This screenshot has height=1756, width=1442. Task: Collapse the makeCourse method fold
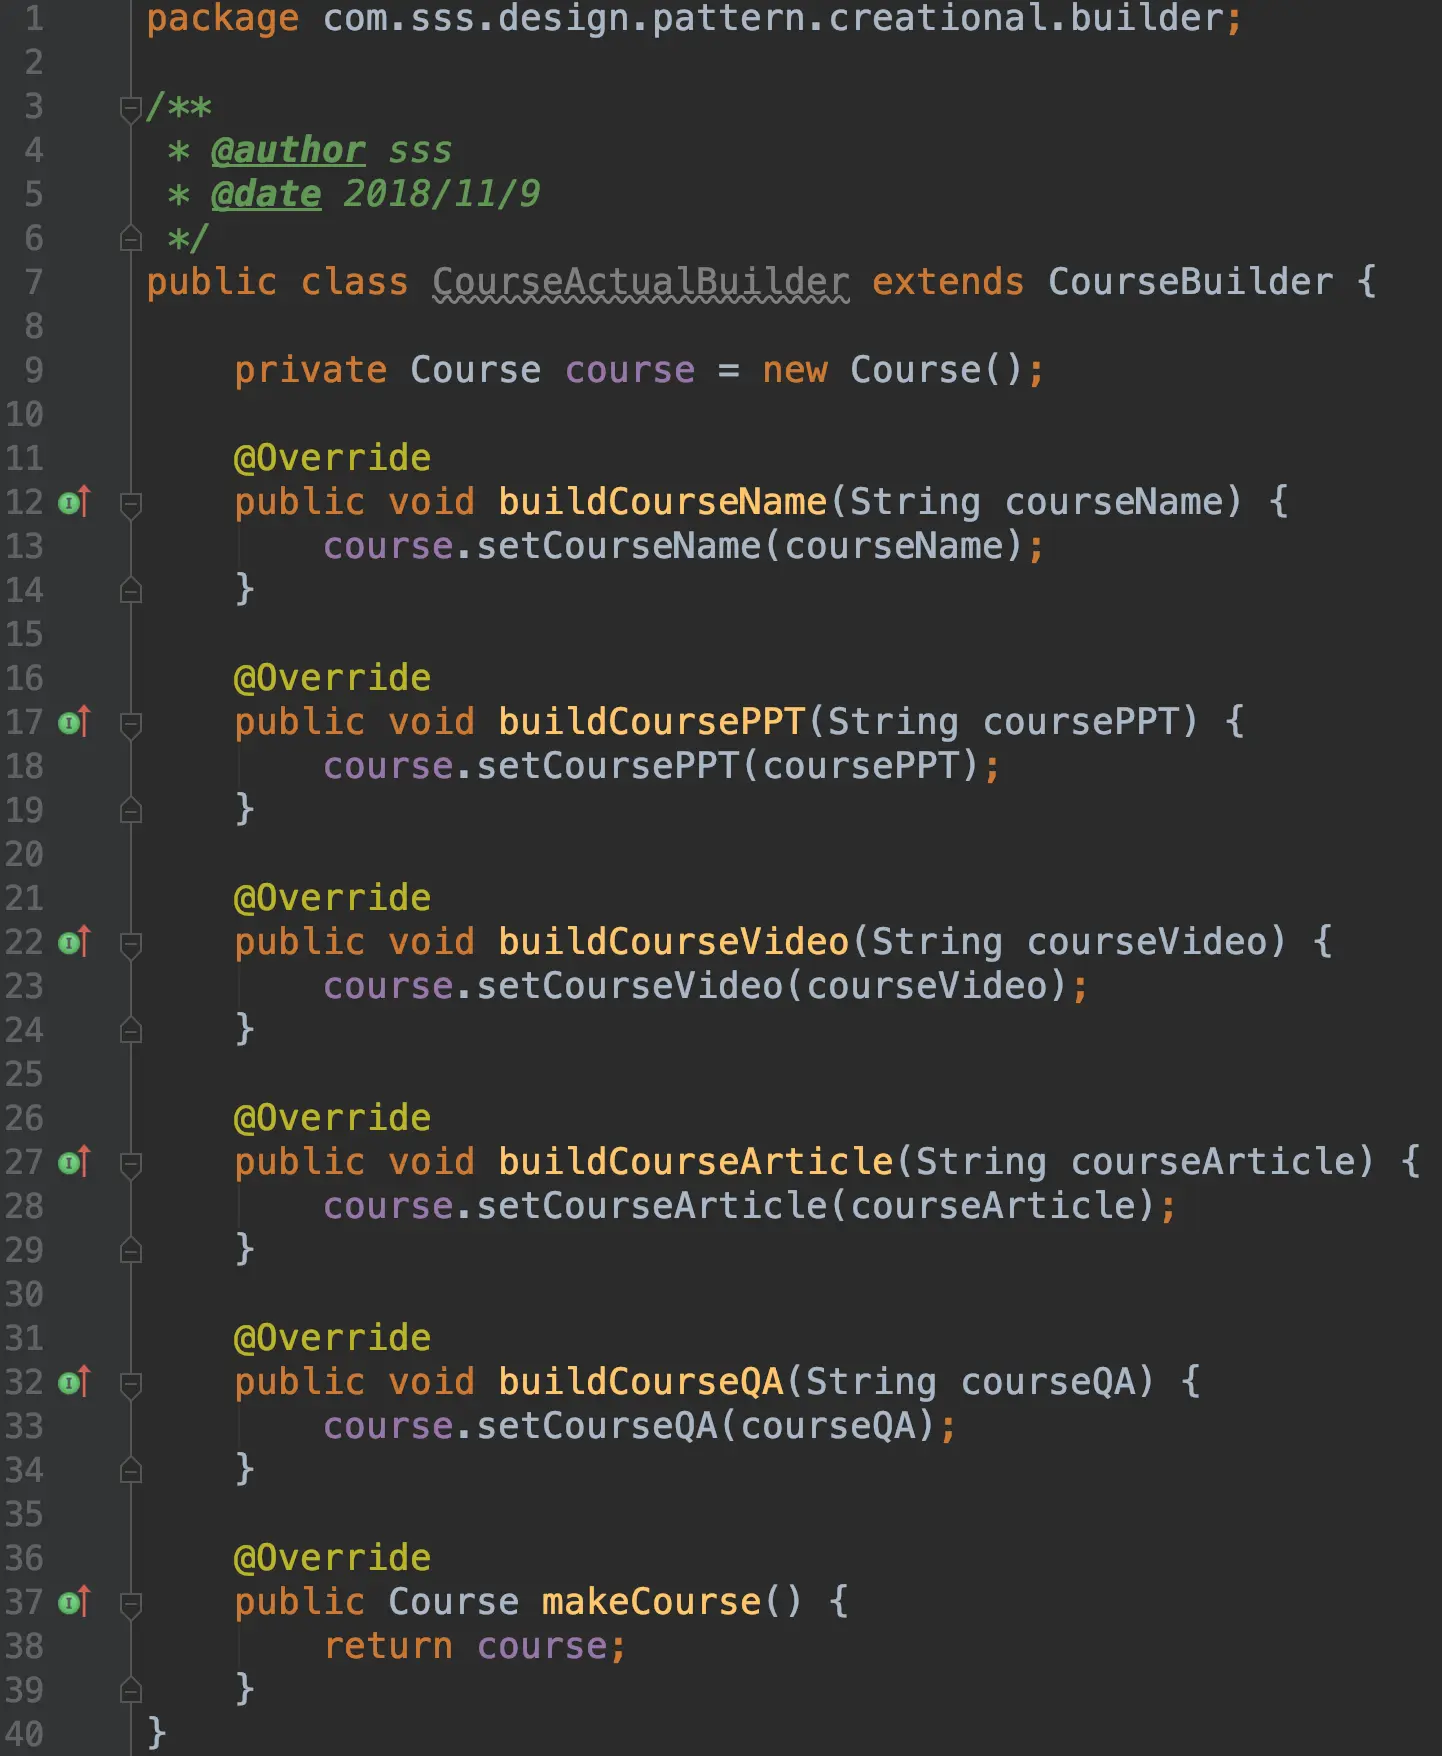[x=130, y=1604]
